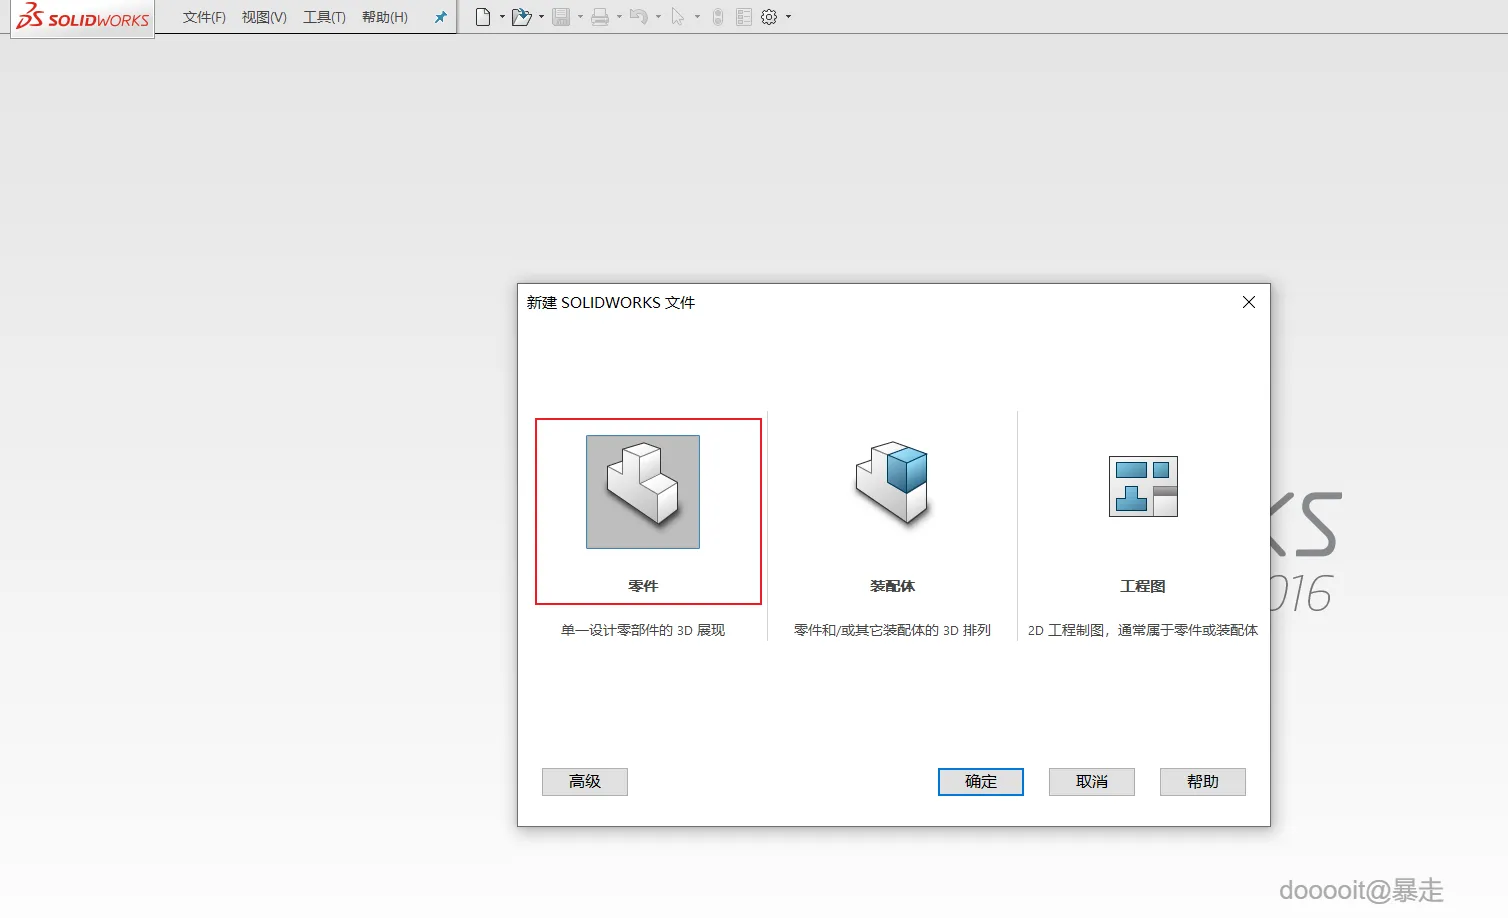The image size is (1508, 918).
Task: Select the 工程图 drawing icon
Action: click(x=1143, y=486)
